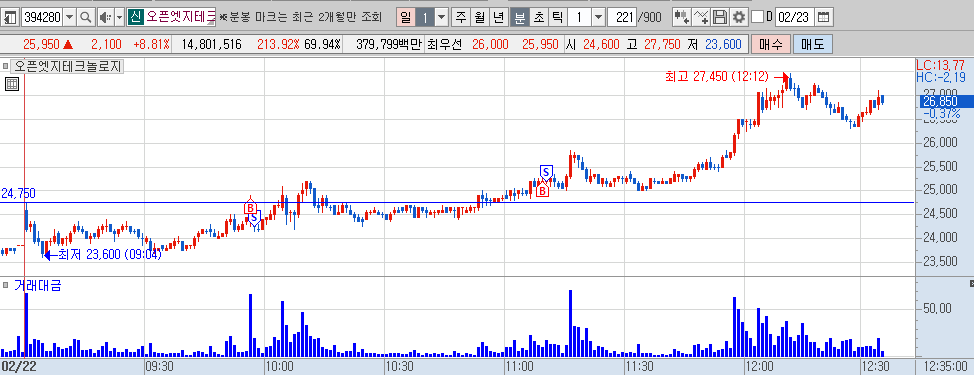Image resolution: width=974 pixels, height=375 pixels.
Task: Select the 분 (minute) chart tab
Action: pos(519,17)
